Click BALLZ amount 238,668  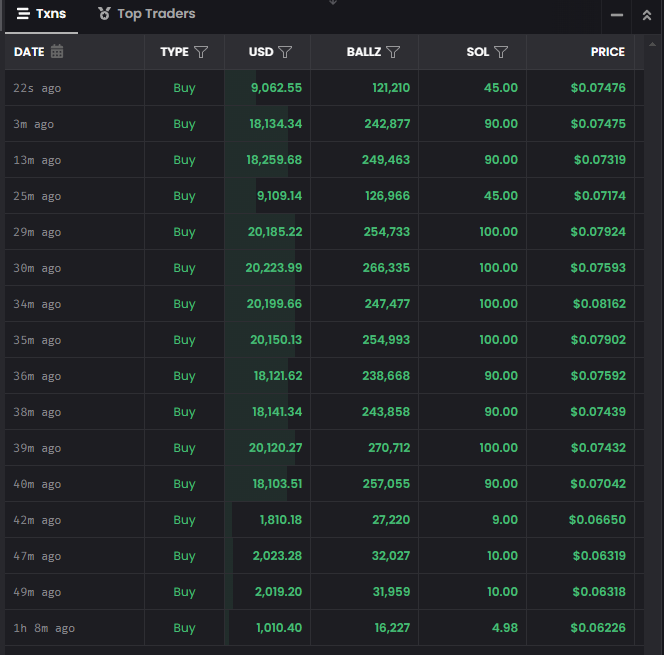(386, 376)
